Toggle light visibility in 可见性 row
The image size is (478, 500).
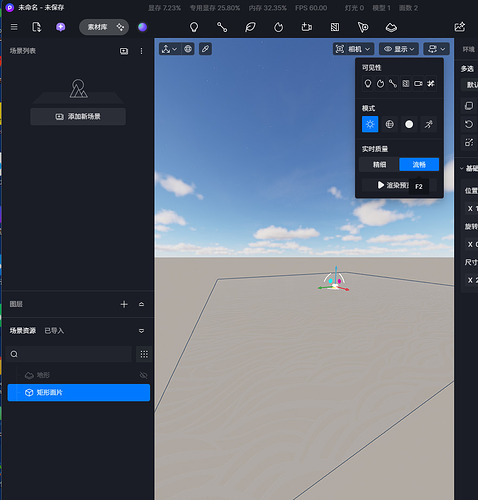[x=368, y=83]
